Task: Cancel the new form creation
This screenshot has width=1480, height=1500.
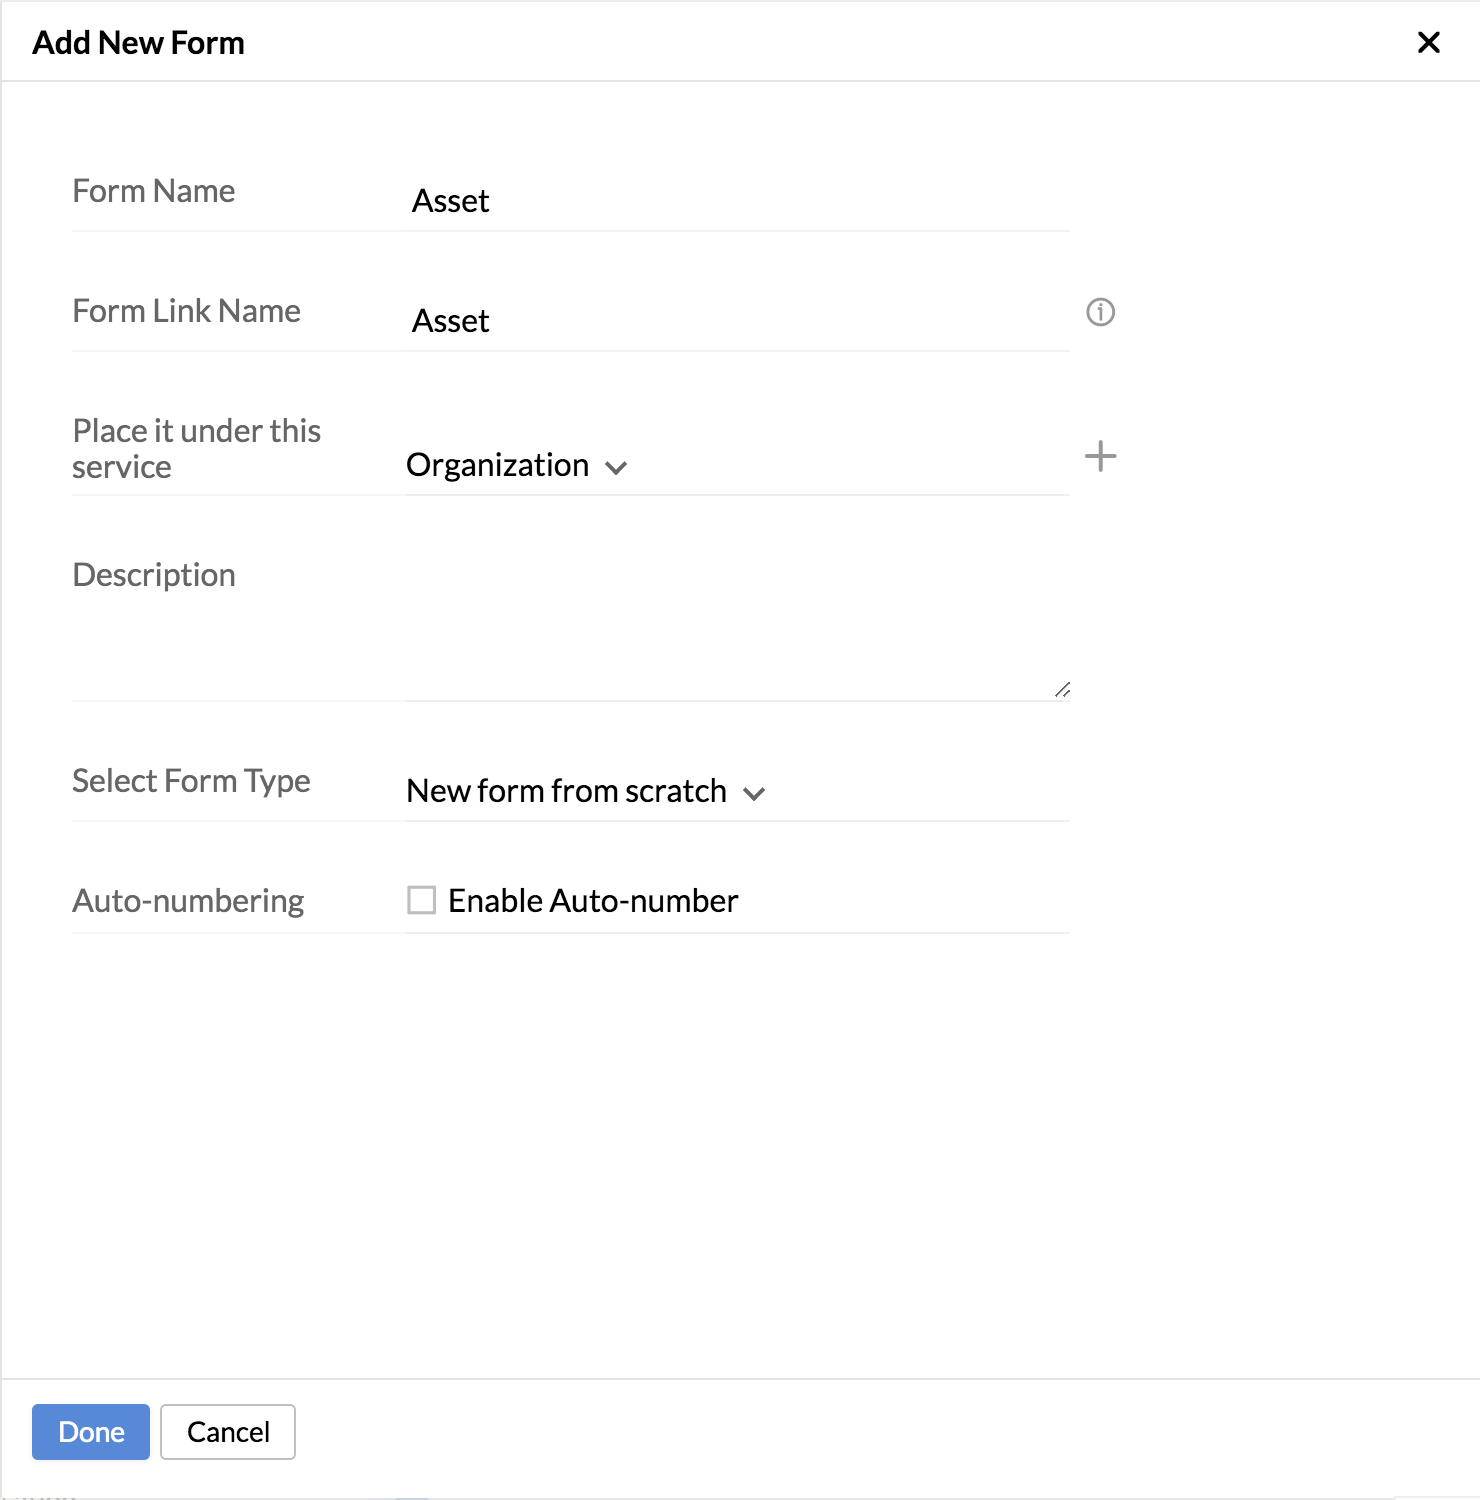Action: pos(228,1432)
